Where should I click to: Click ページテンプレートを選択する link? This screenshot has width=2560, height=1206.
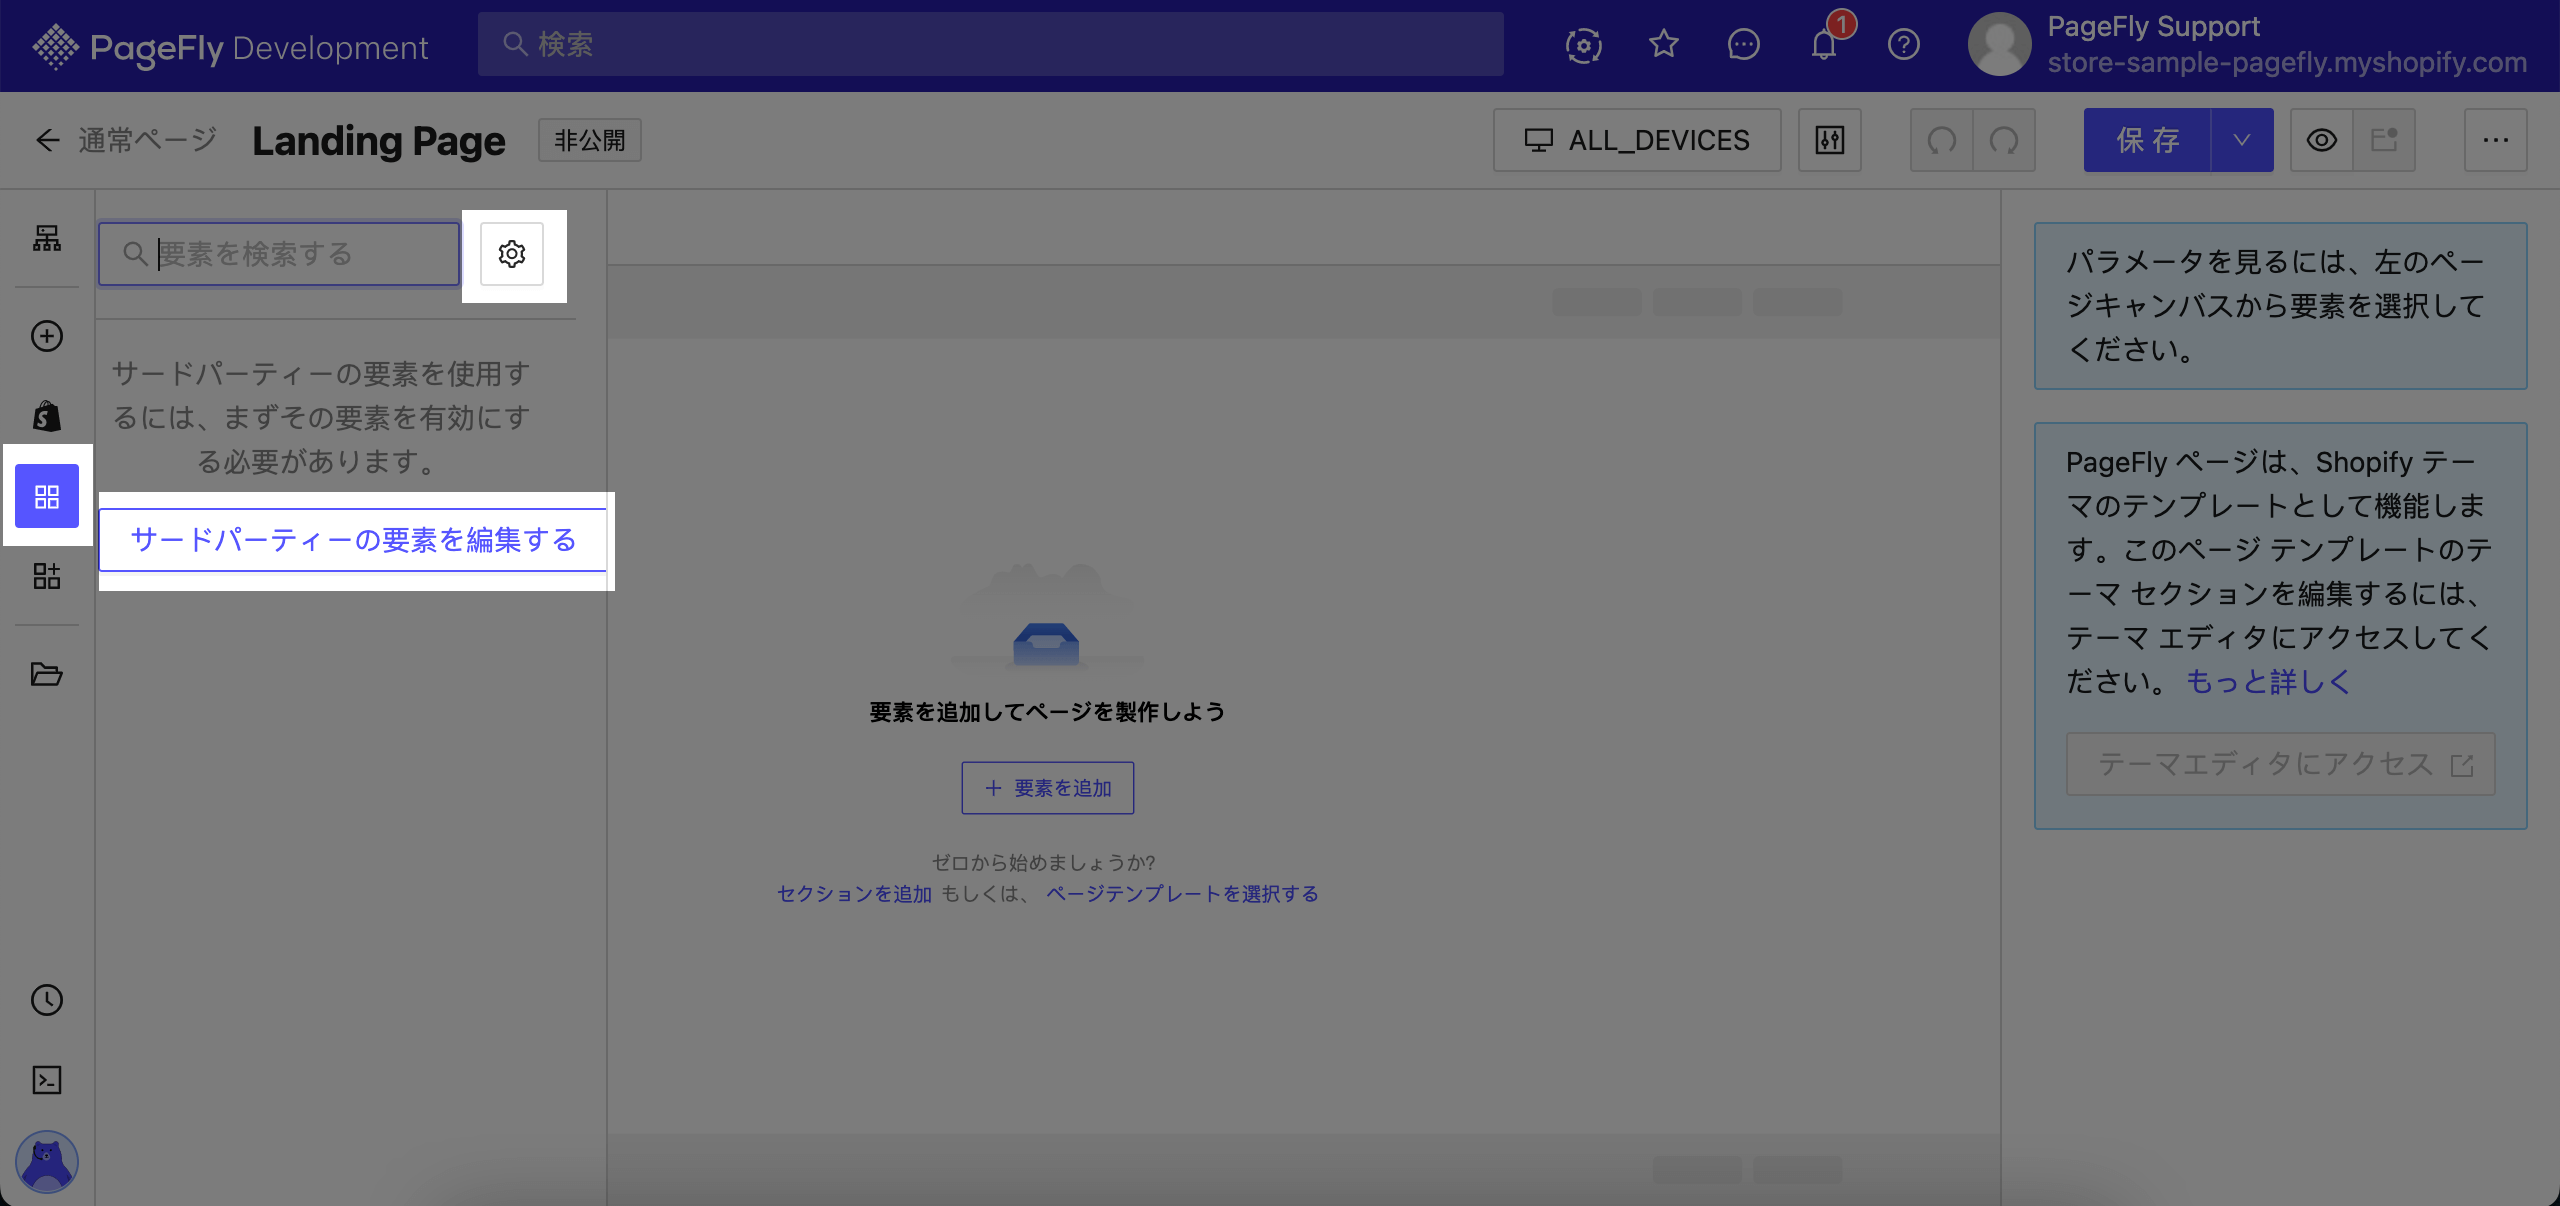click(x=1182, y=894)
